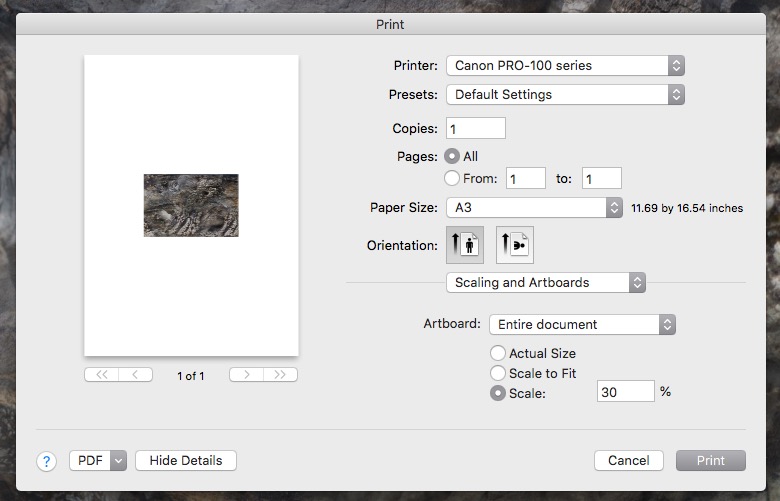Jump to last page in preview

tap(280, 375)
